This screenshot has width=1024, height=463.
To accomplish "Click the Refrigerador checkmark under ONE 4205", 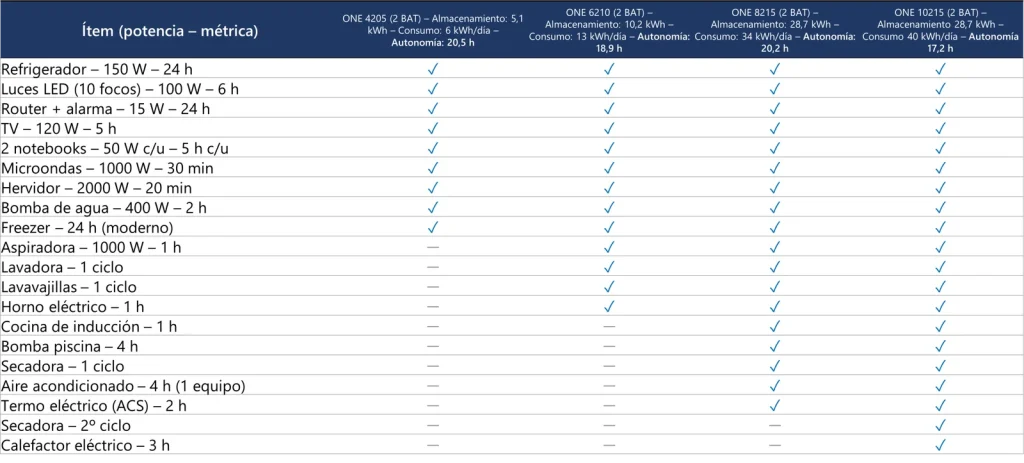I will coord(433,69).
